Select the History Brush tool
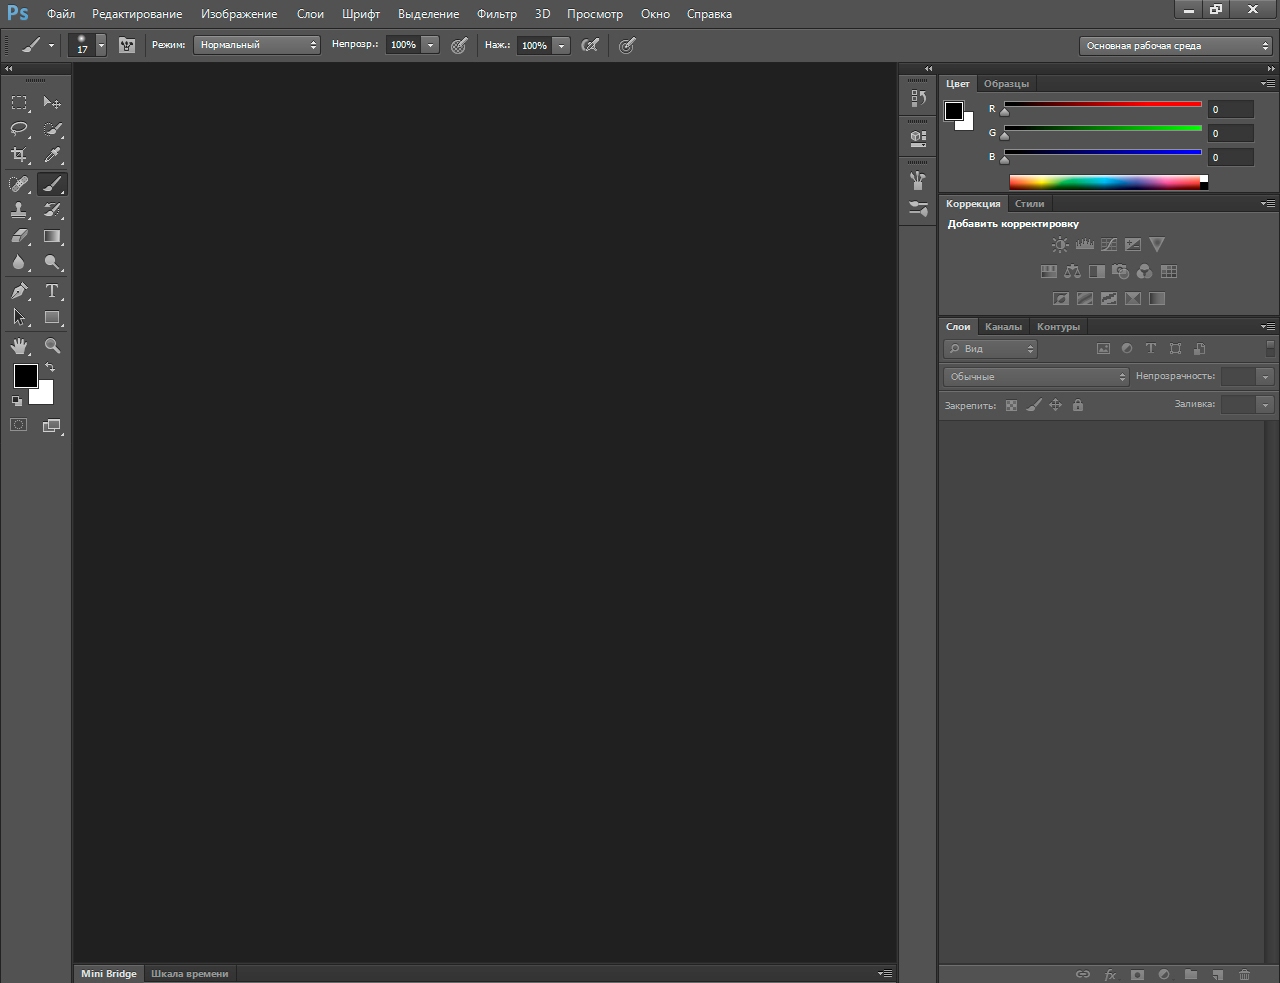This screenshot has width=1280, height=983. [52, 210]
